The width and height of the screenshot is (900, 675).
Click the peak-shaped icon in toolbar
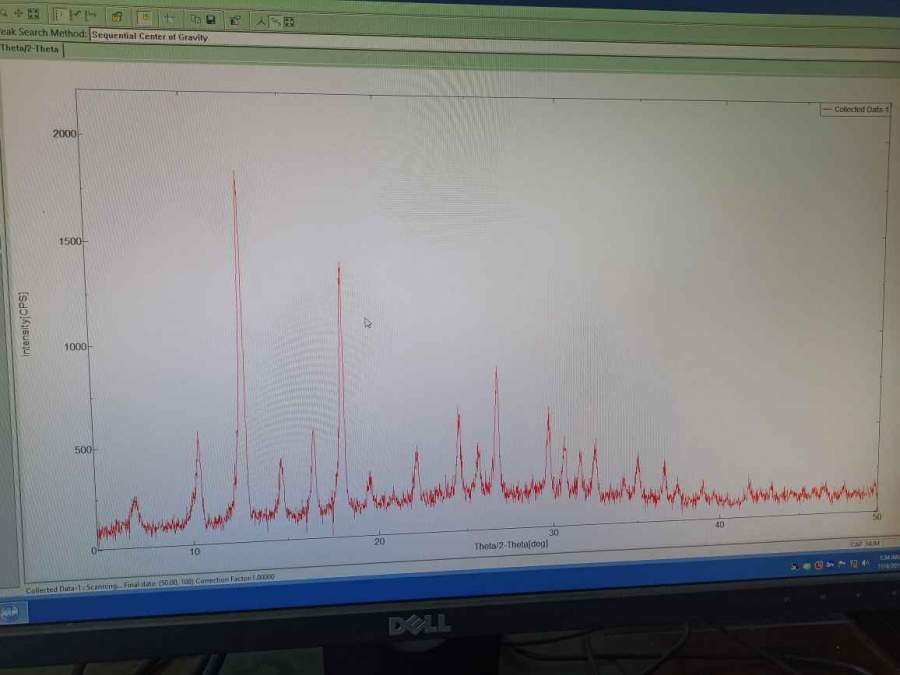(261, 21)
